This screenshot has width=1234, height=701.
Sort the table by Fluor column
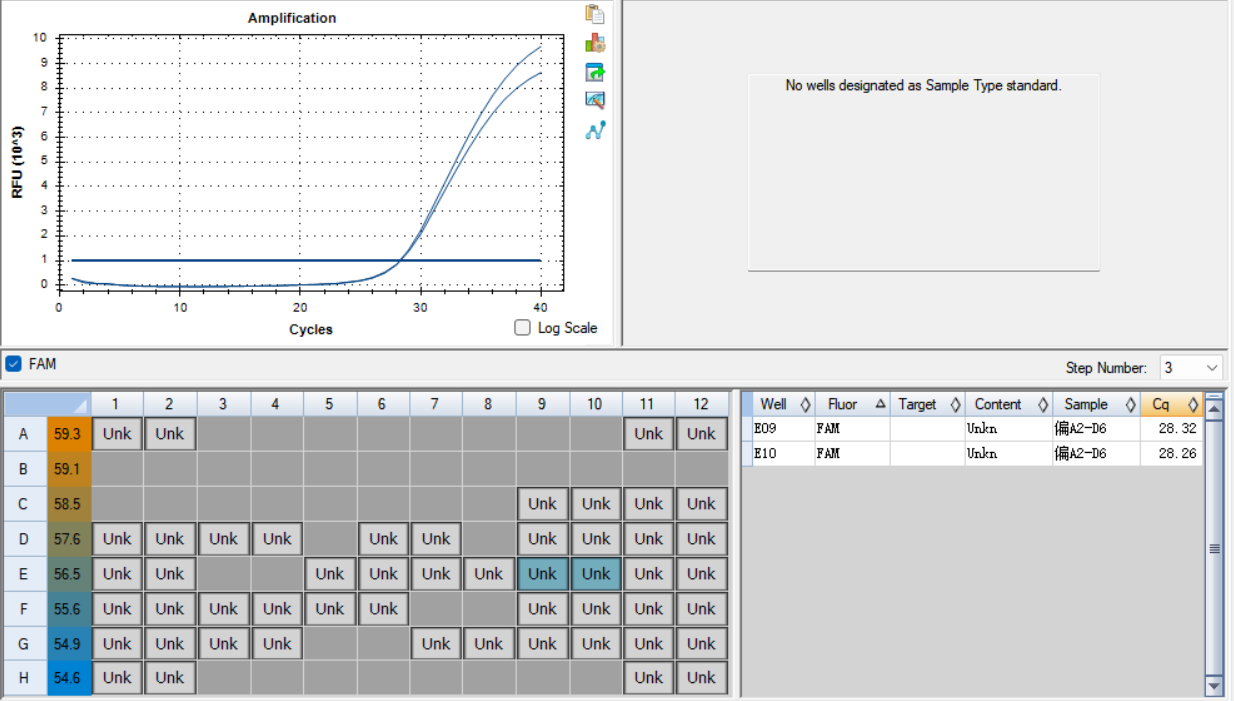coord(852,404)
